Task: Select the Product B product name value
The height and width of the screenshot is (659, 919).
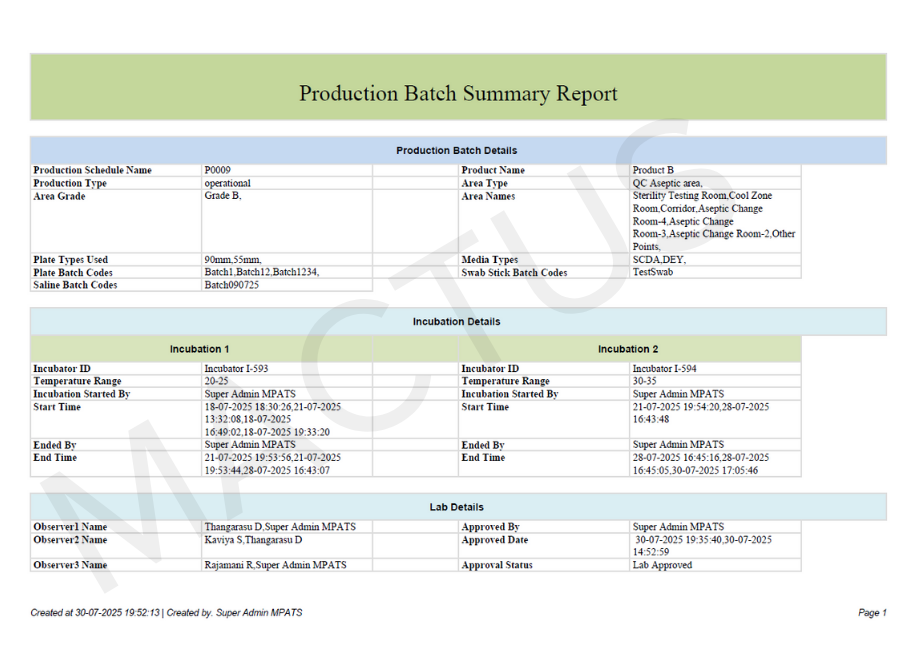Action: coord(653,171)
